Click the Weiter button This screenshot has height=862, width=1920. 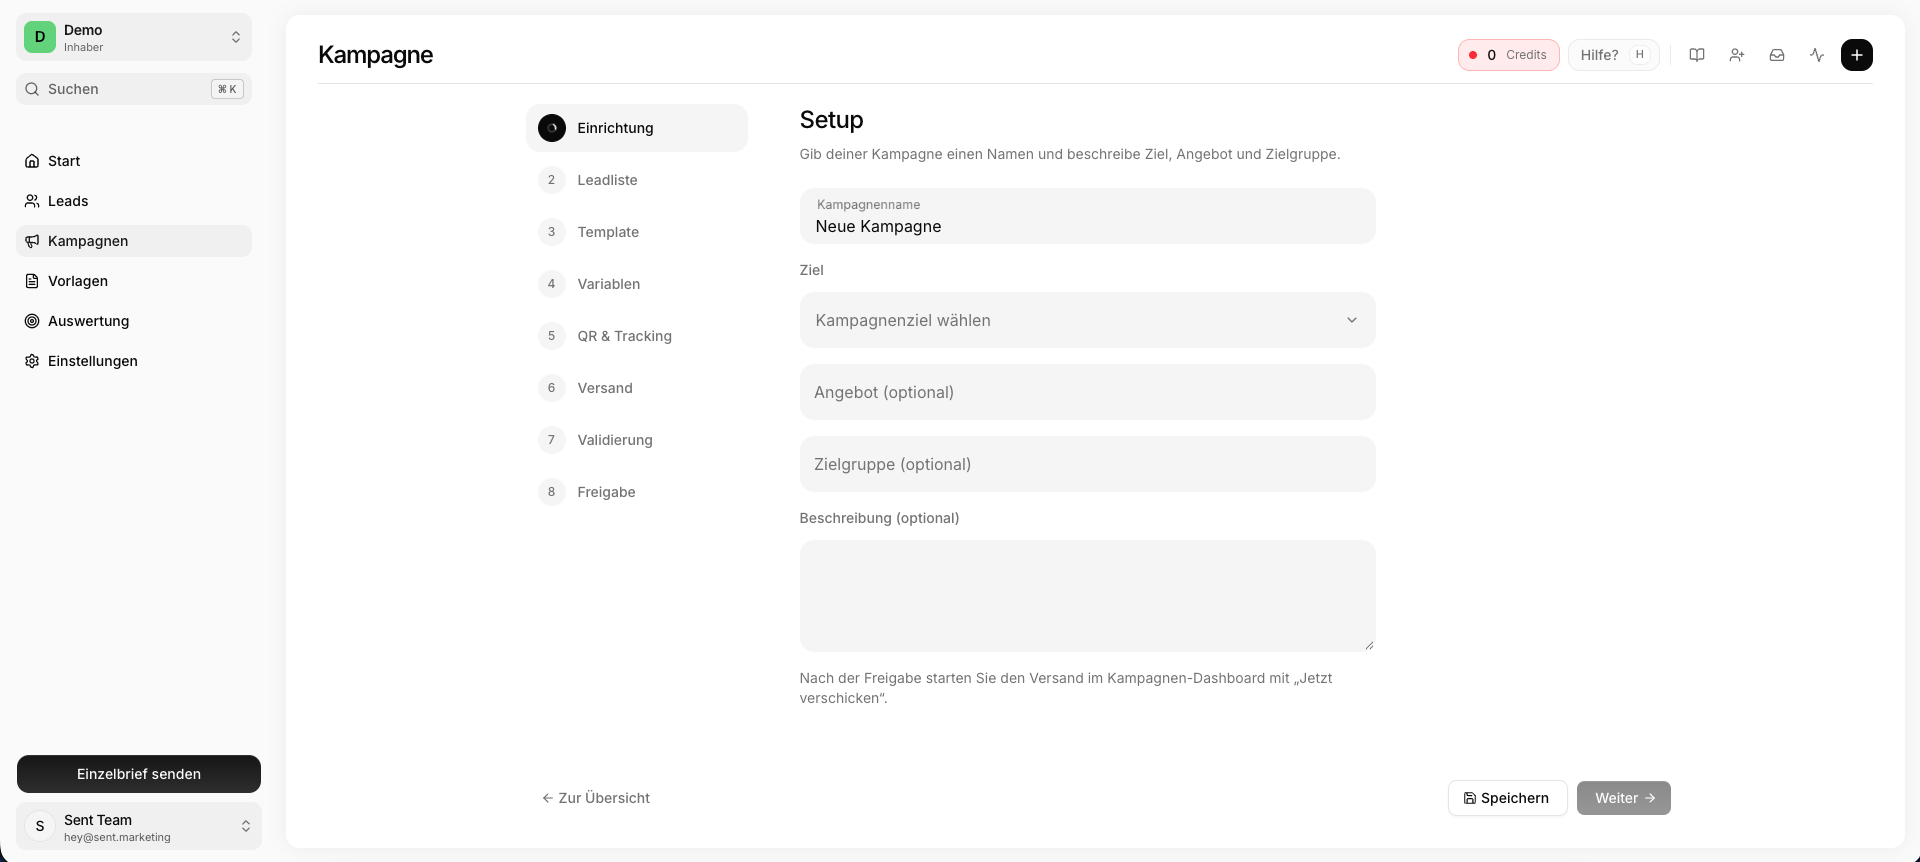tap(1623, 798)
